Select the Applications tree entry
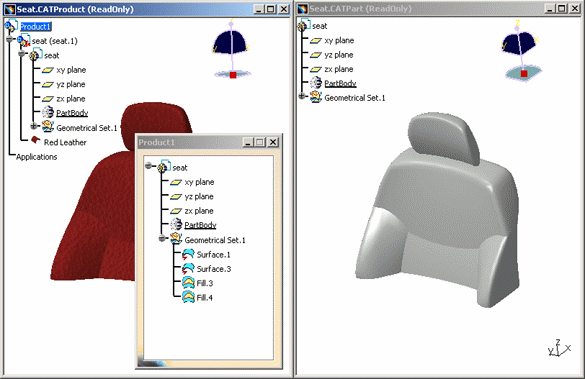The width and height of the screenshot is (585, 379). (37, 157)
